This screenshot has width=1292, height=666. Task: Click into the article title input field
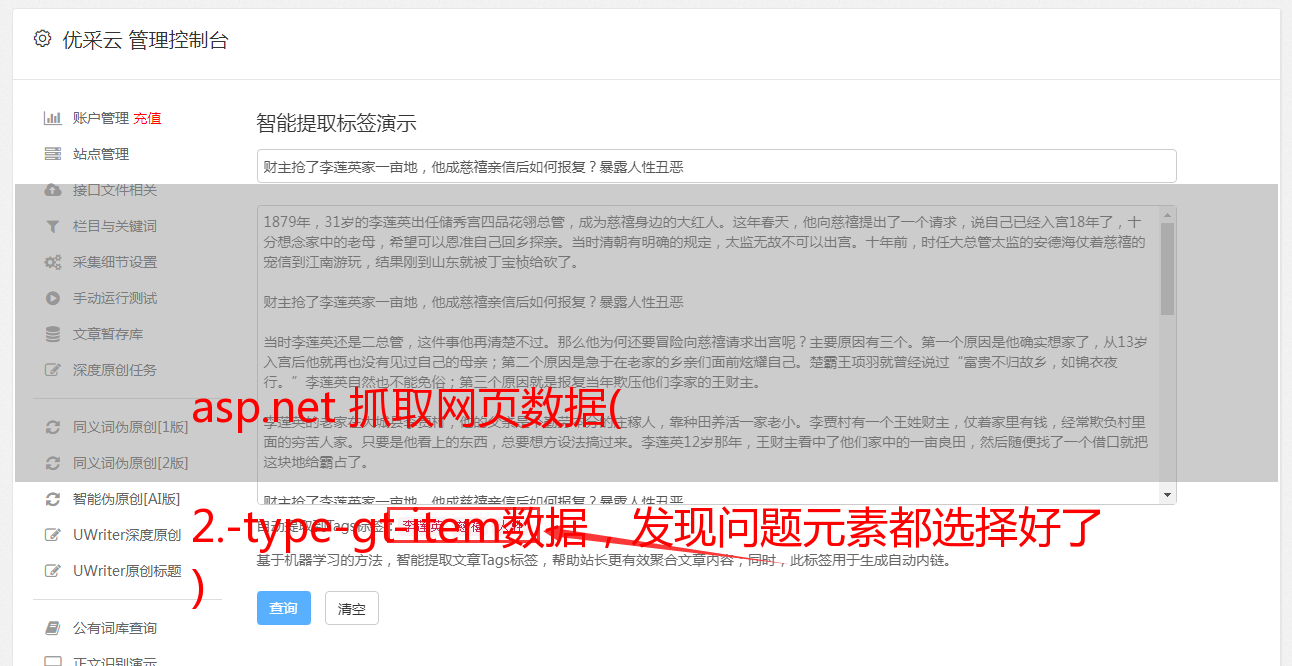coord(716,166)
